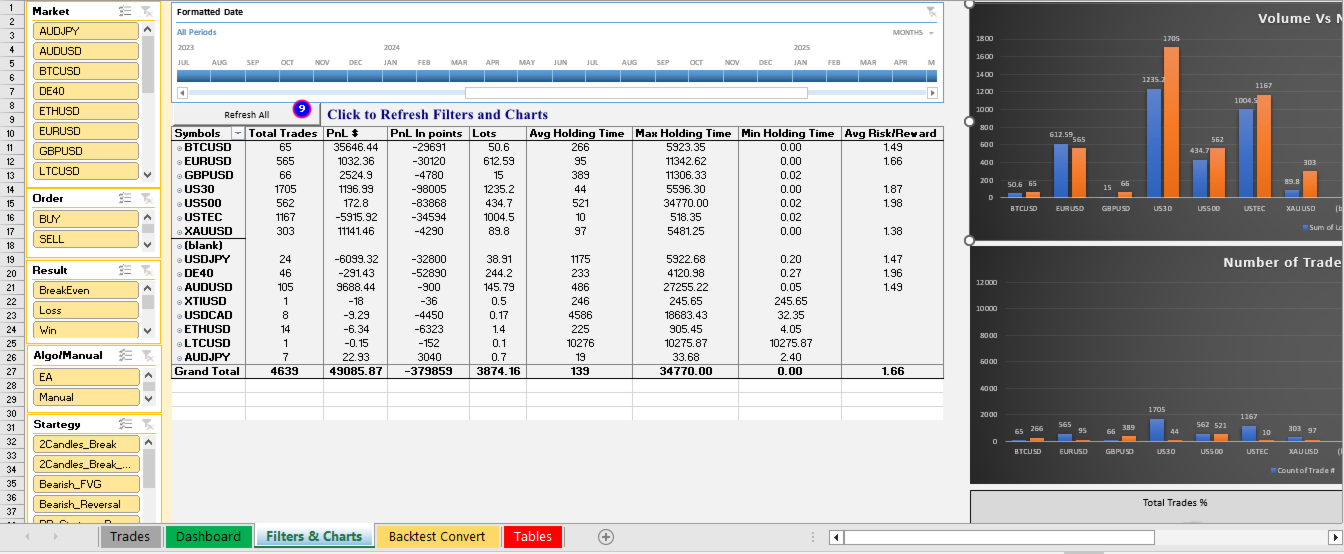Toggle SELL in the Order slicer
1344x554 pixels.
coord(86,239)
